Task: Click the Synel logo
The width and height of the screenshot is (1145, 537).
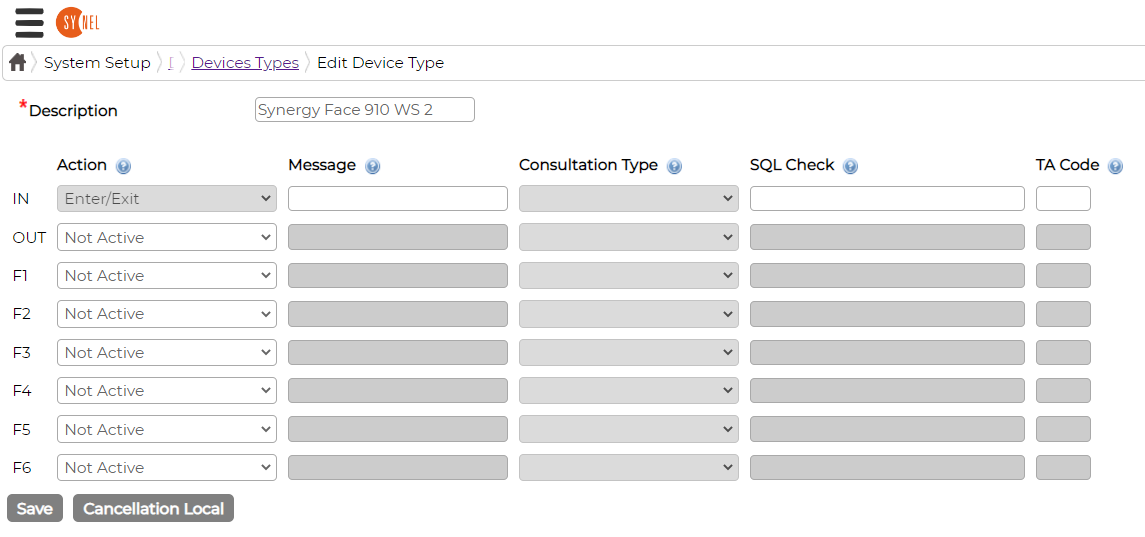Action: 77,23
